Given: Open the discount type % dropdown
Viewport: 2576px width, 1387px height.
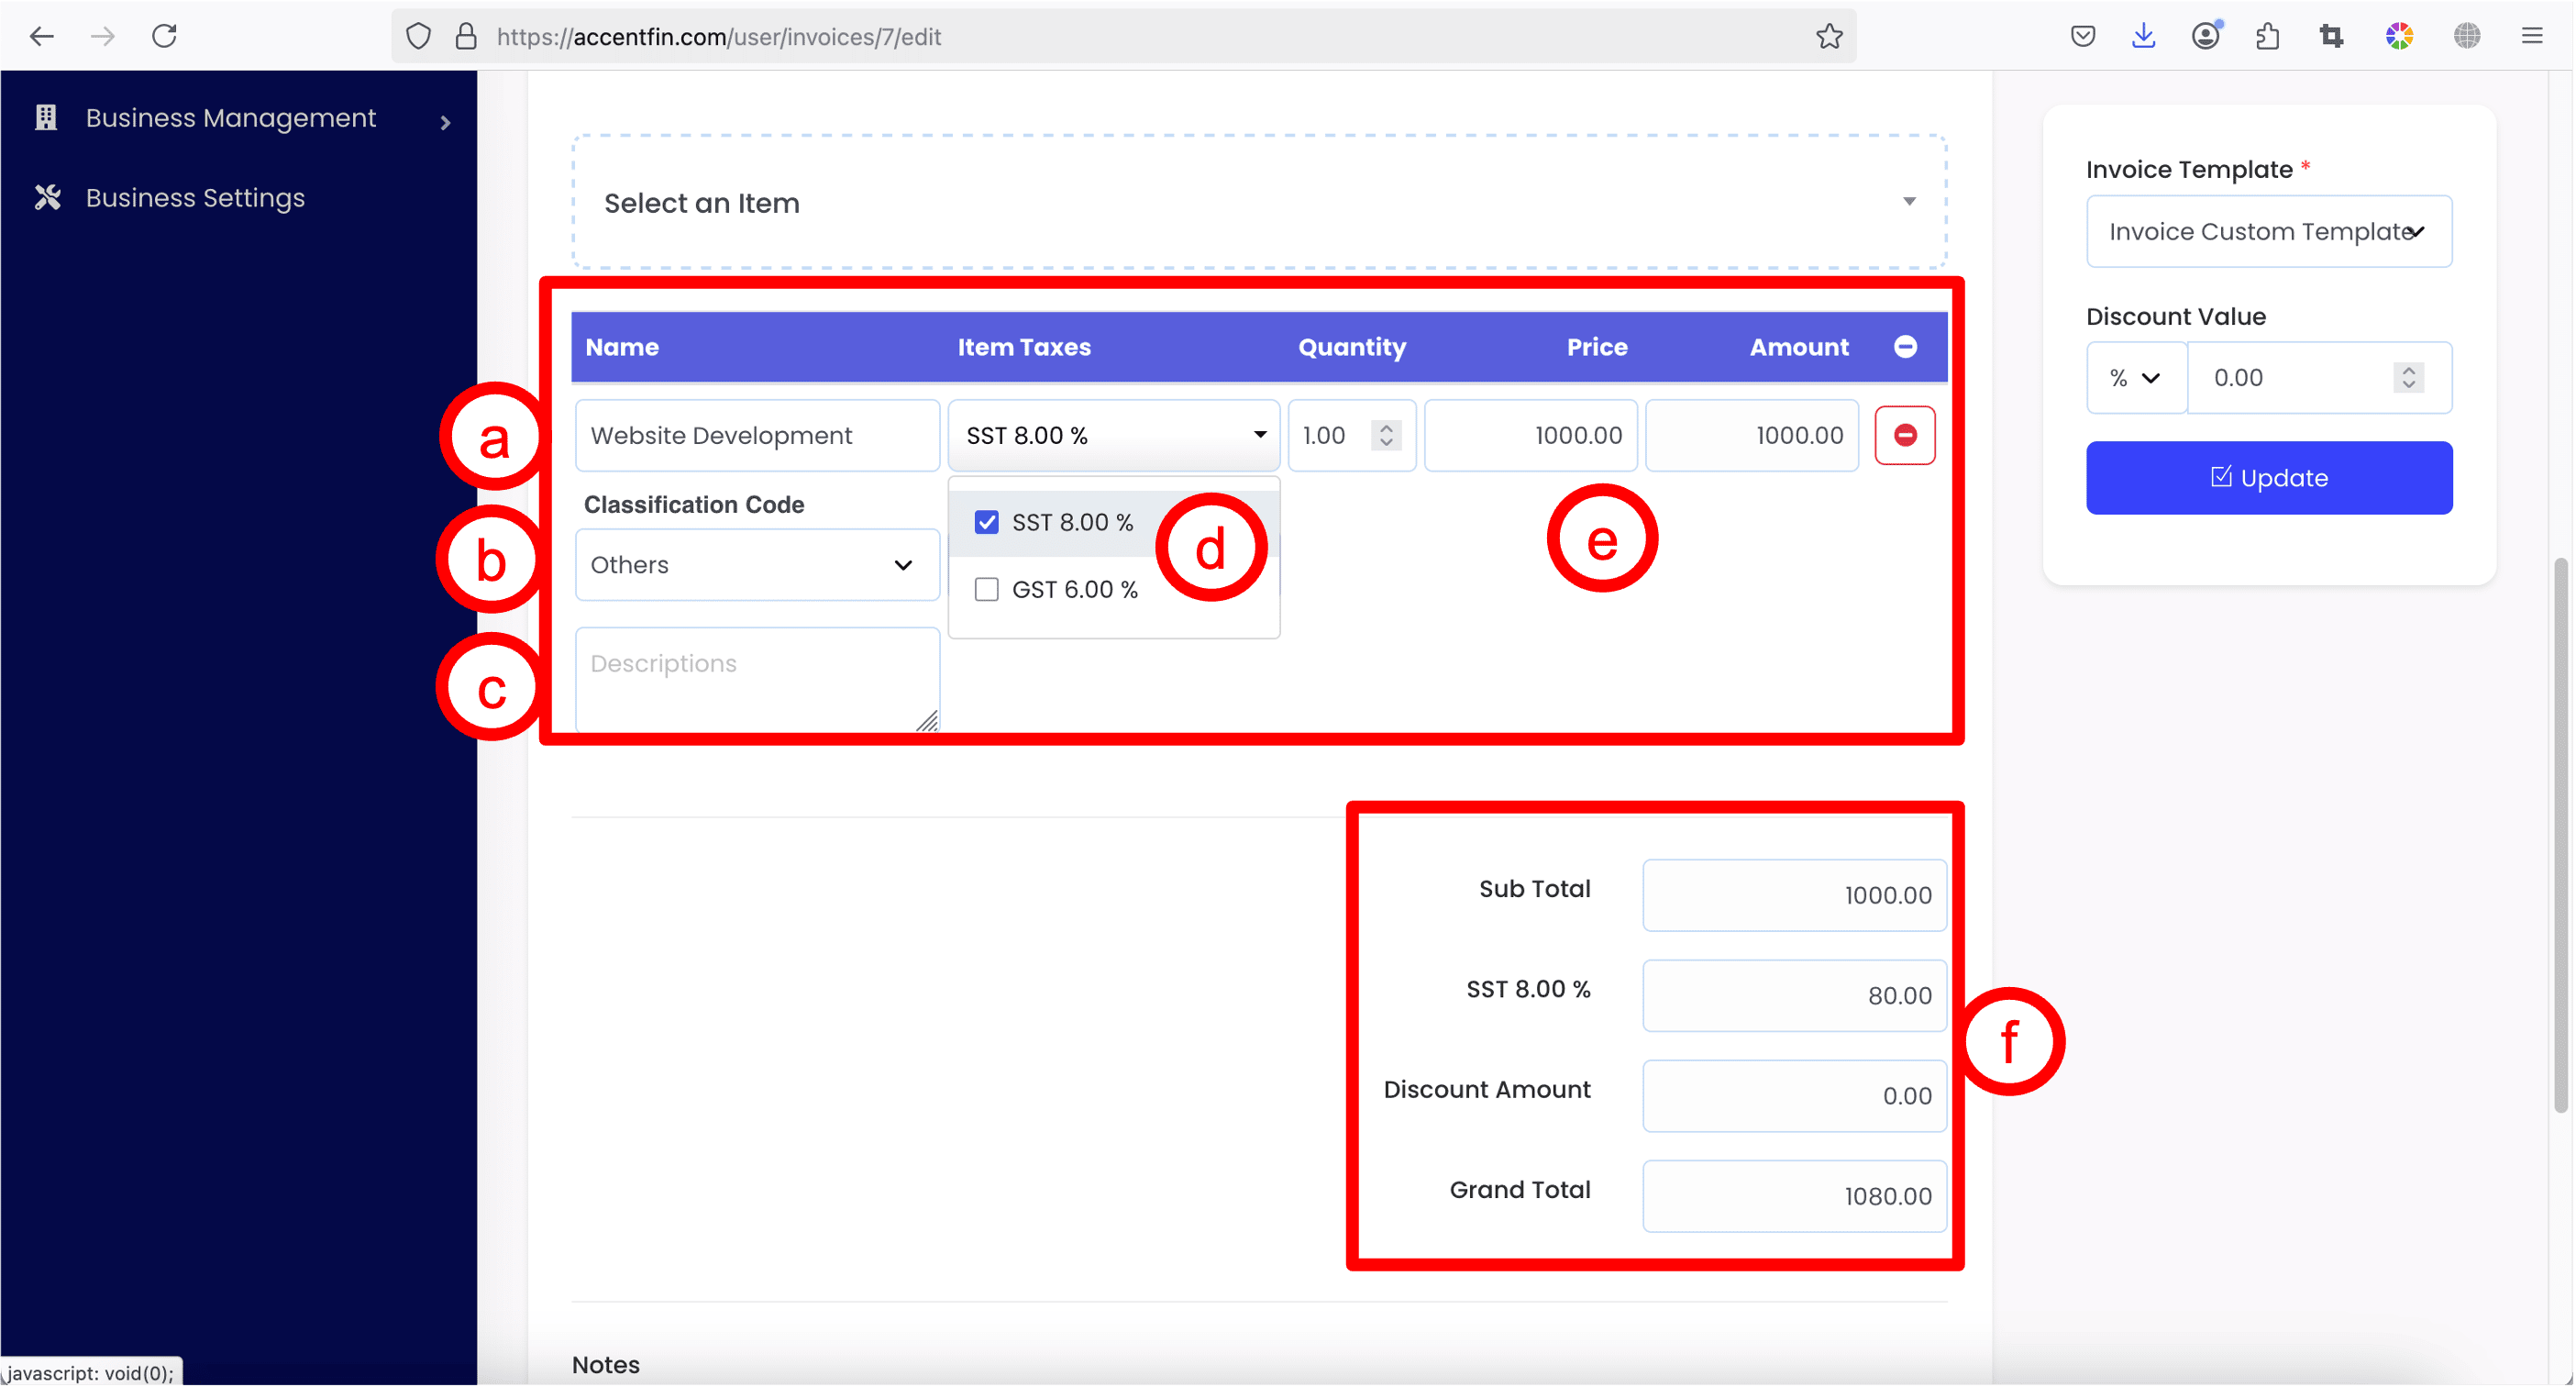Looking at the screenshot, I should (x=2135, y=378).
